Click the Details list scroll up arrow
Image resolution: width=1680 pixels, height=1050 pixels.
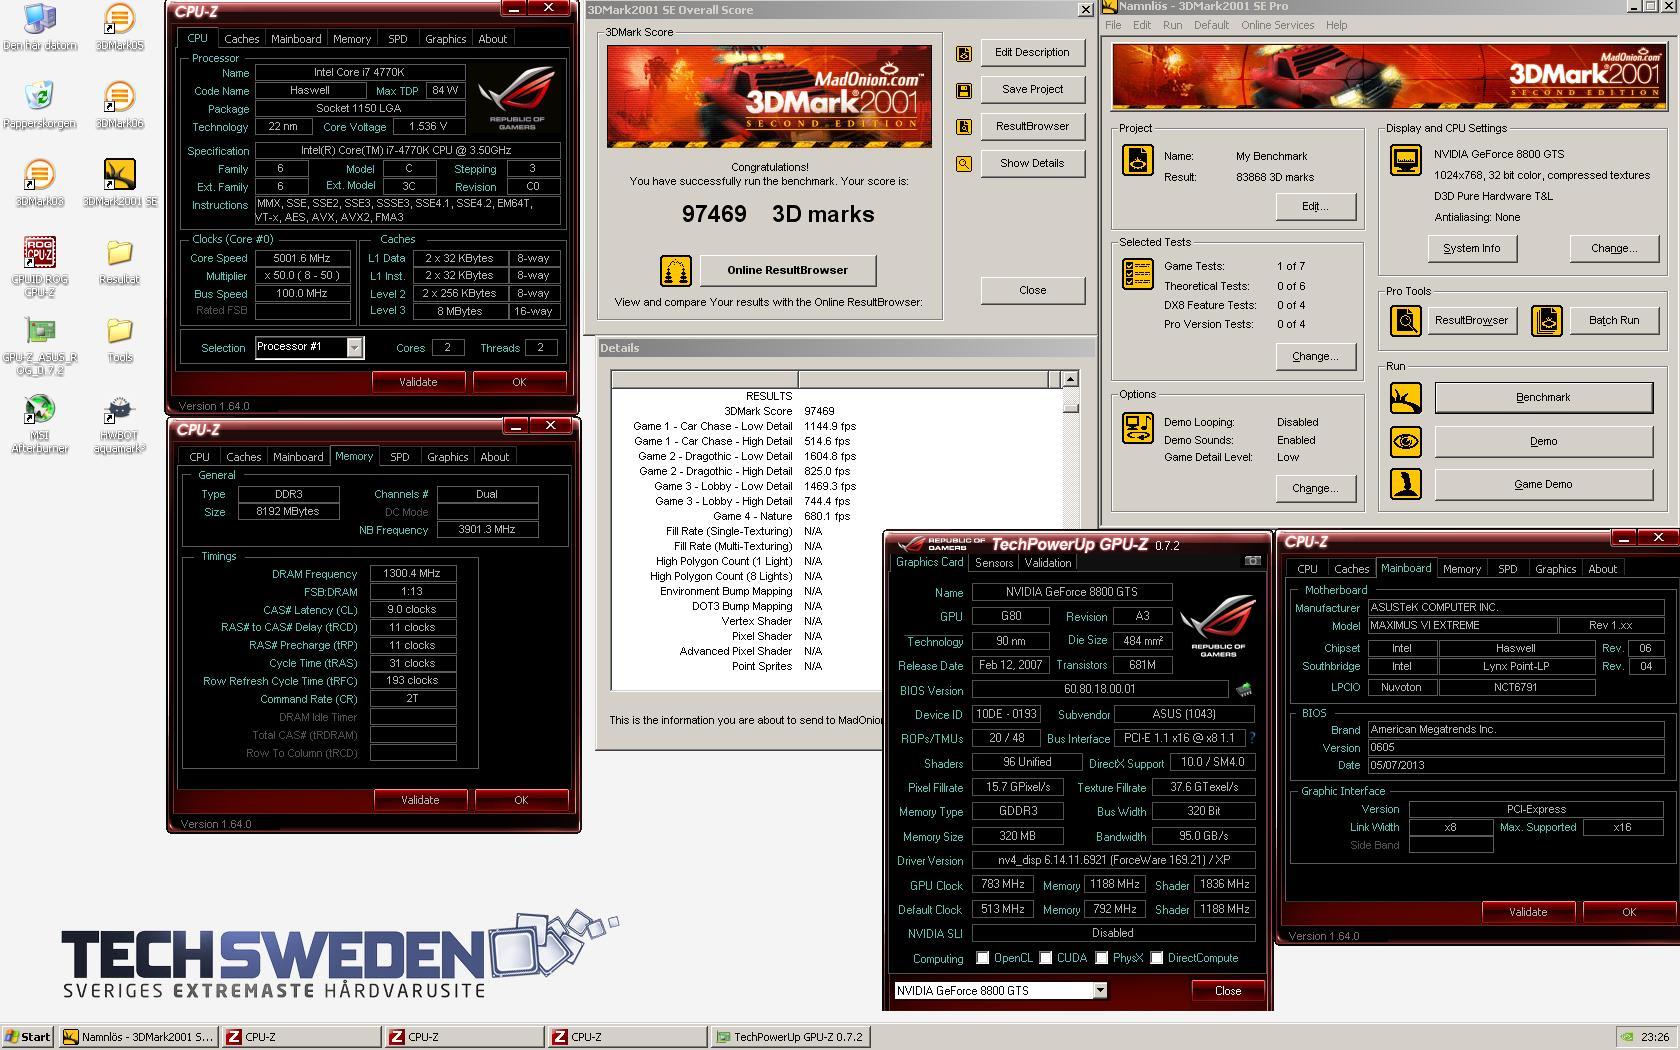click(1070, 379)
